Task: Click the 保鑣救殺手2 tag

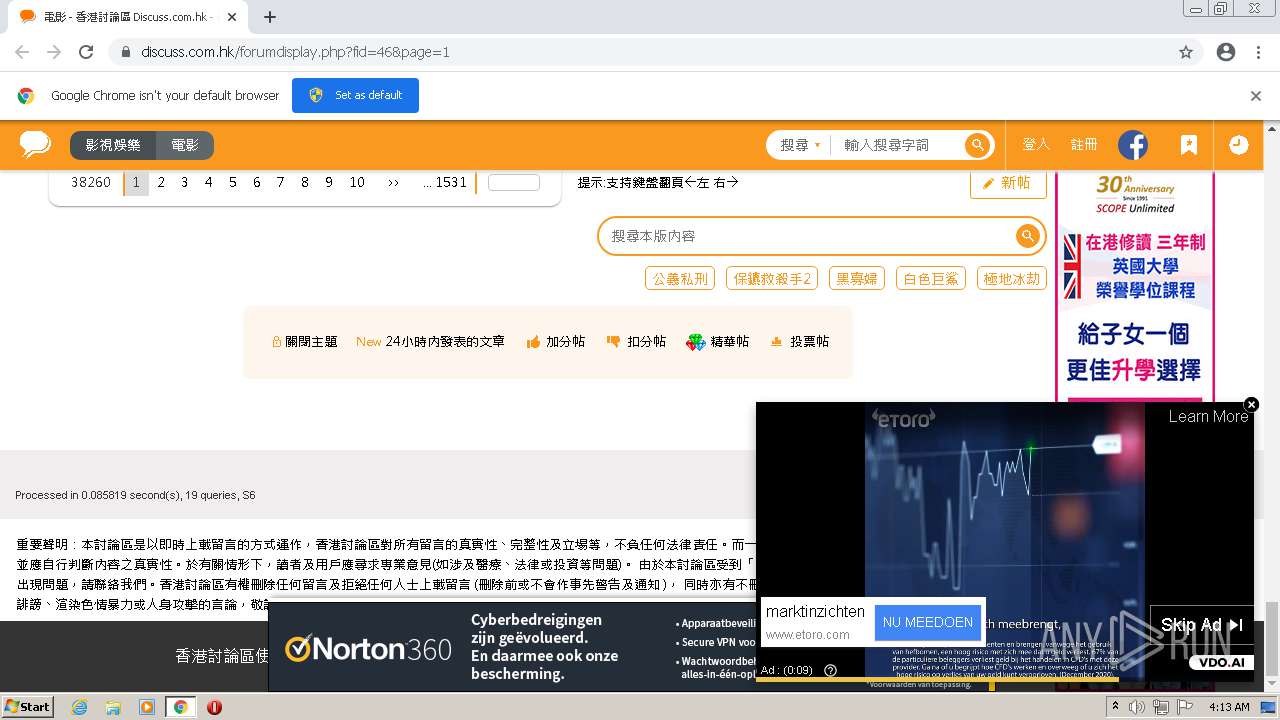Action: (772, 279)
